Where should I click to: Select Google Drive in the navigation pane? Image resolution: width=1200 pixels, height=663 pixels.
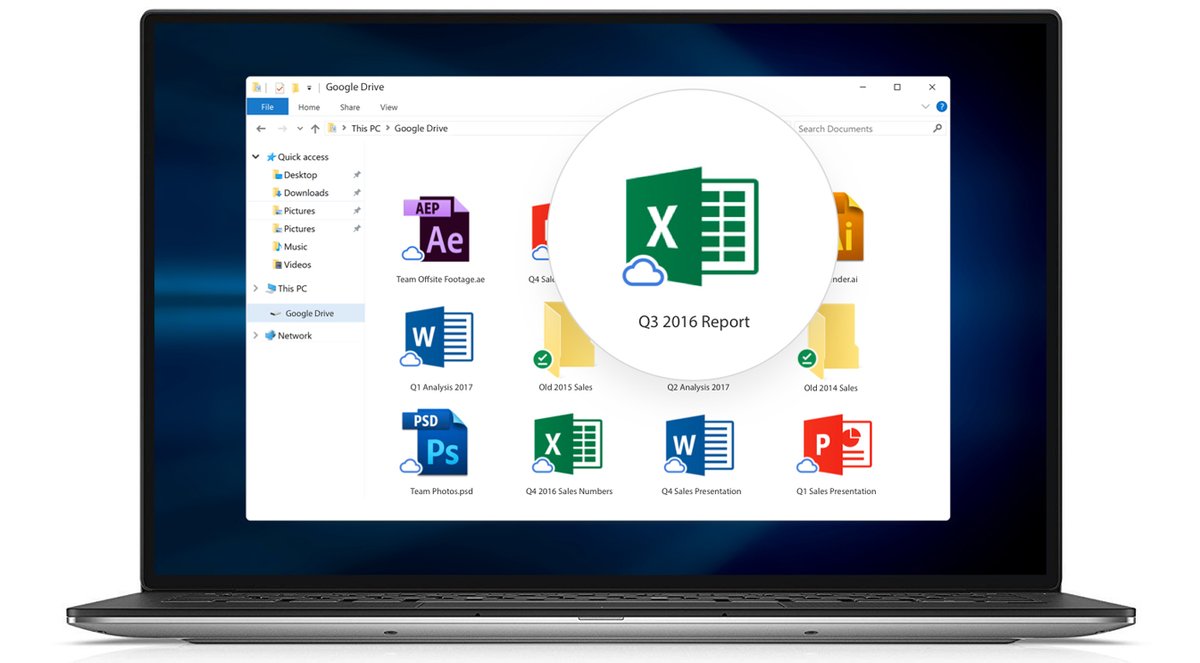[306, 313]
